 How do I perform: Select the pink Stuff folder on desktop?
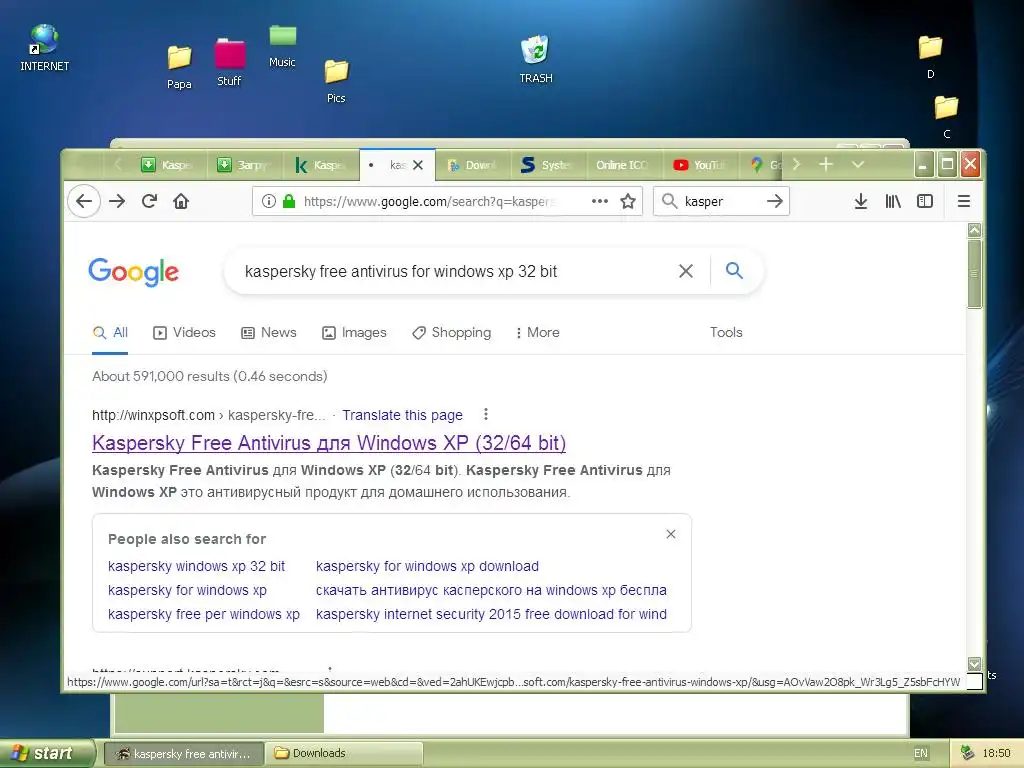(229, 62)
